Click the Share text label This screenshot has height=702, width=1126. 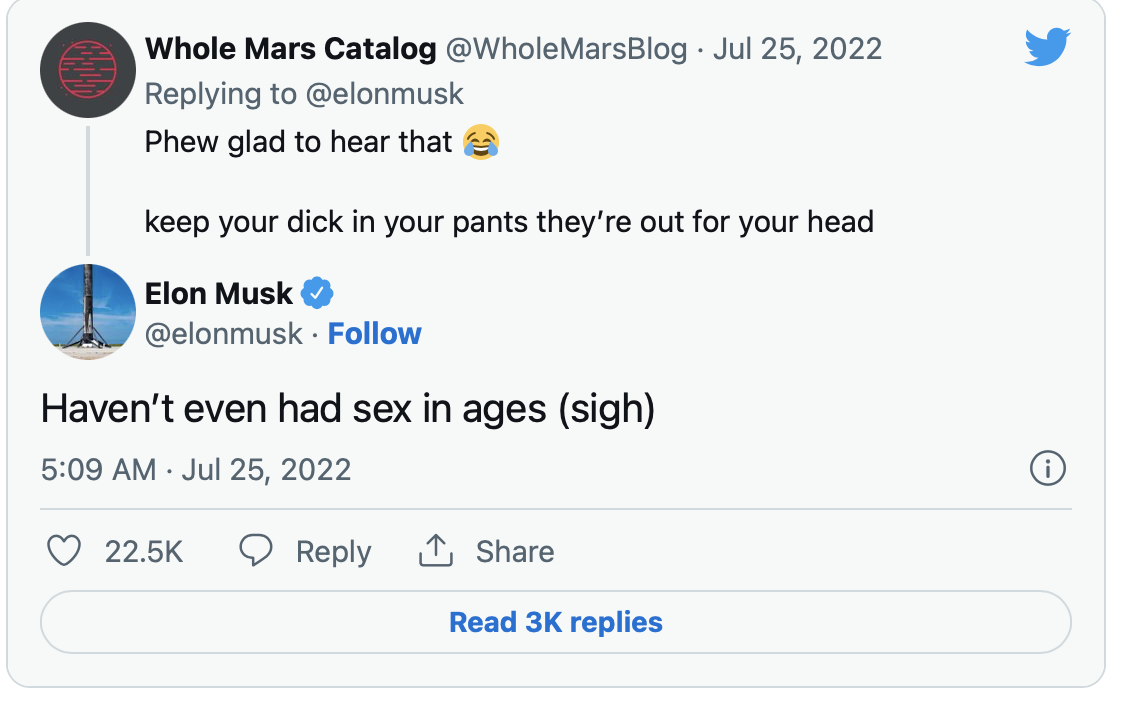[514, 551]
